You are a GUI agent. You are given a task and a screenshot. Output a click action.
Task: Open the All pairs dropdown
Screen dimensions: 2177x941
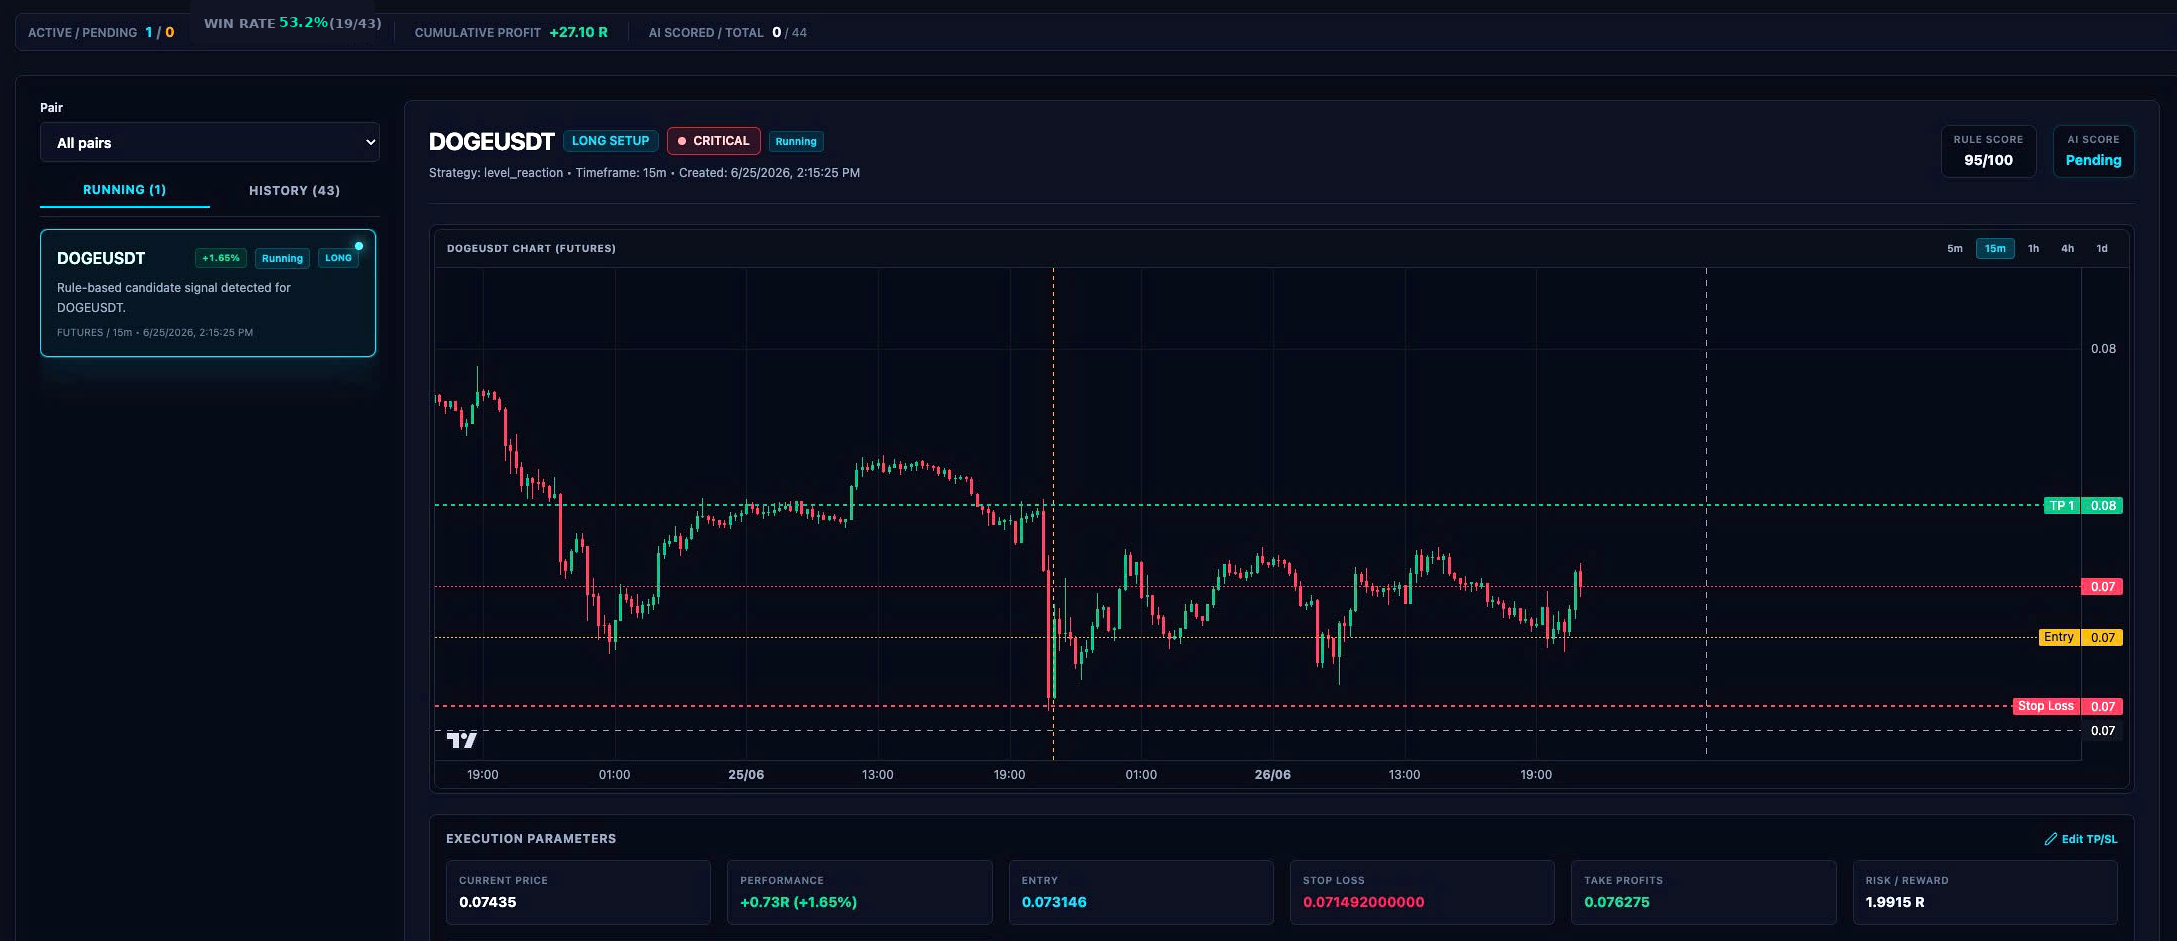pos(210,142)
